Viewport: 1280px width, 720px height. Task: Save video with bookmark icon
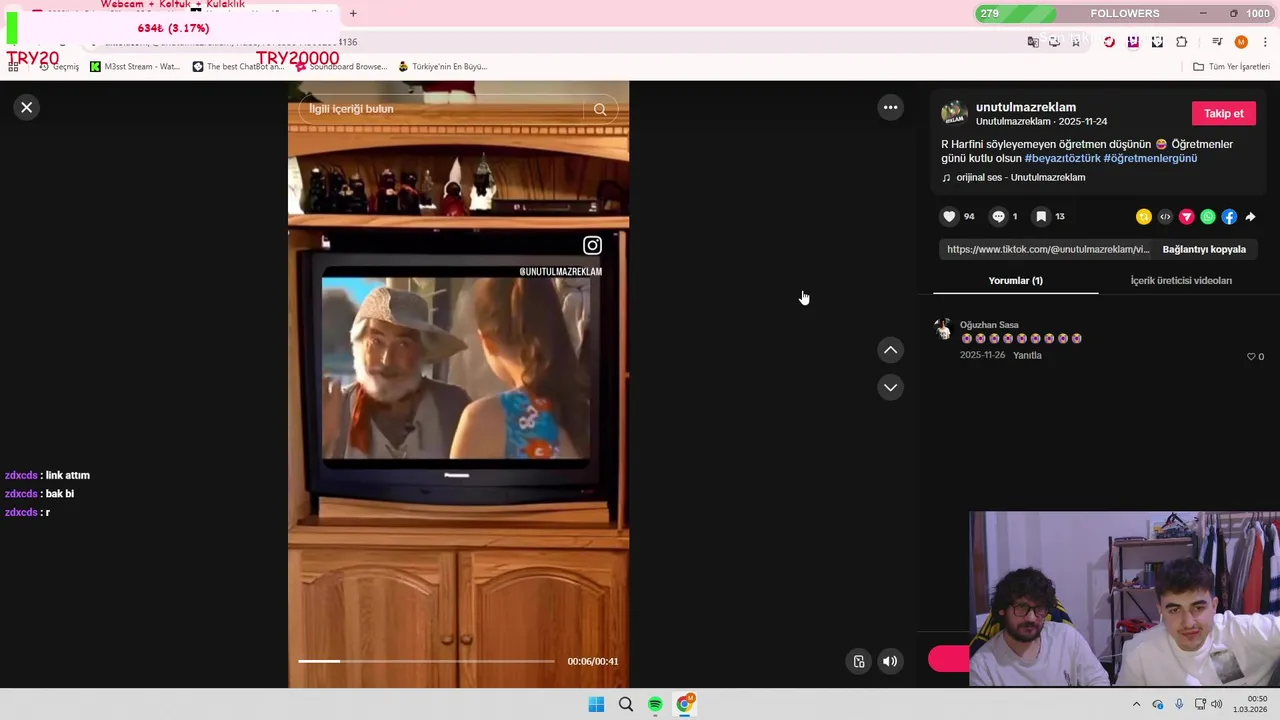coord(1041,216)
